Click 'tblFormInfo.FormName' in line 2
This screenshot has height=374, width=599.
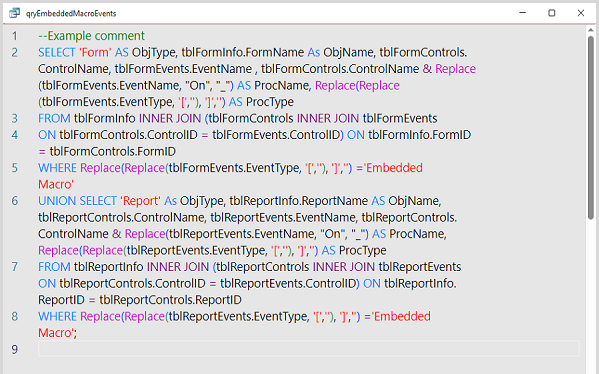pyautogui.click(x=243, y=52)
